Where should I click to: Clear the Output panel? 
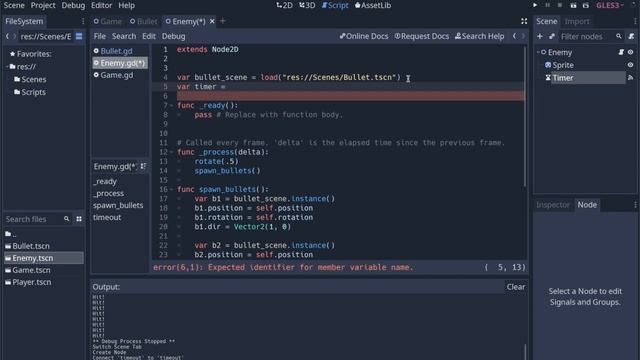pyautogui.click(x=516, y=287)
